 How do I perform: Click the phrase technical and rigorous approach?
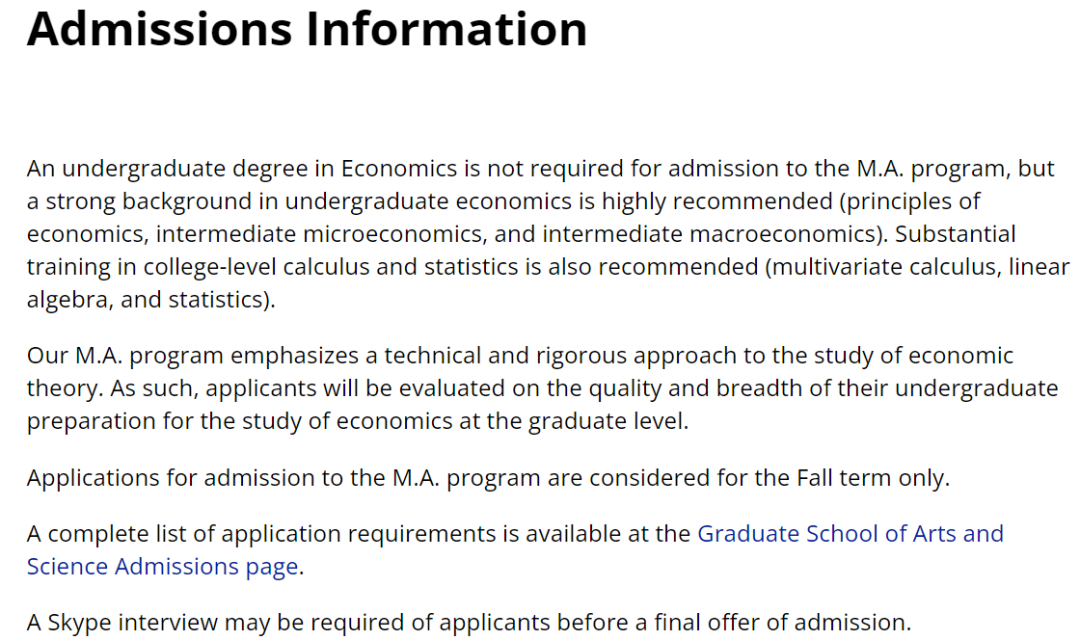pyautogui.click(x=560, y=355)
